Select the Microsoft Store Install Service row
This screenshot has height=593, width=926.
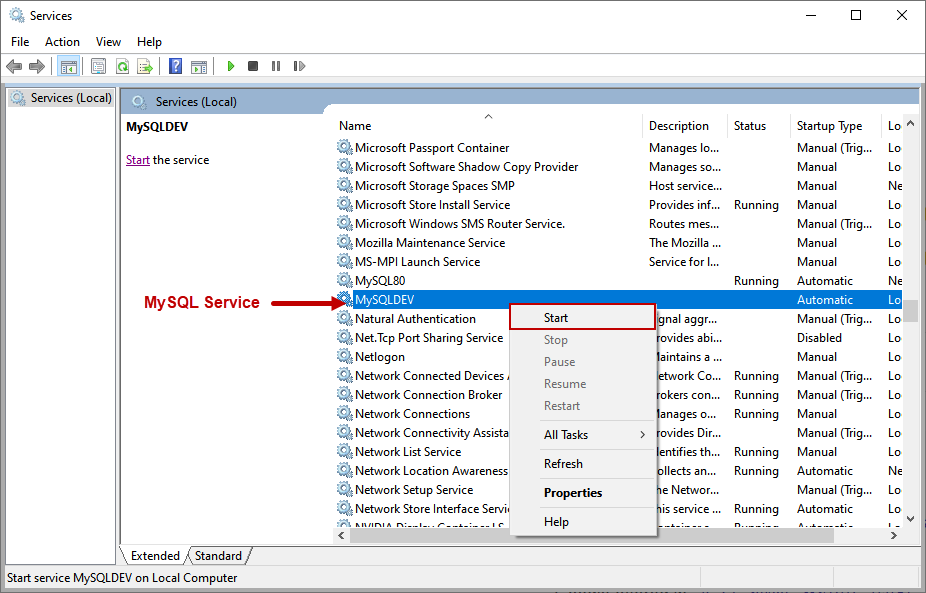coord(618,204)
